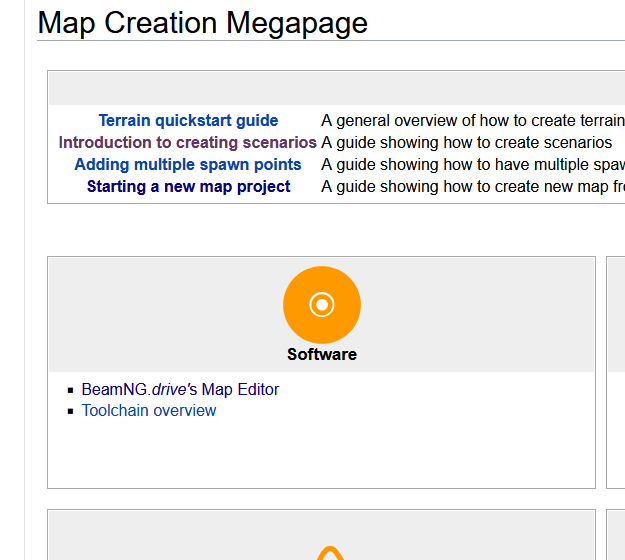Click the new map guide description text

(x=470, y=187)
